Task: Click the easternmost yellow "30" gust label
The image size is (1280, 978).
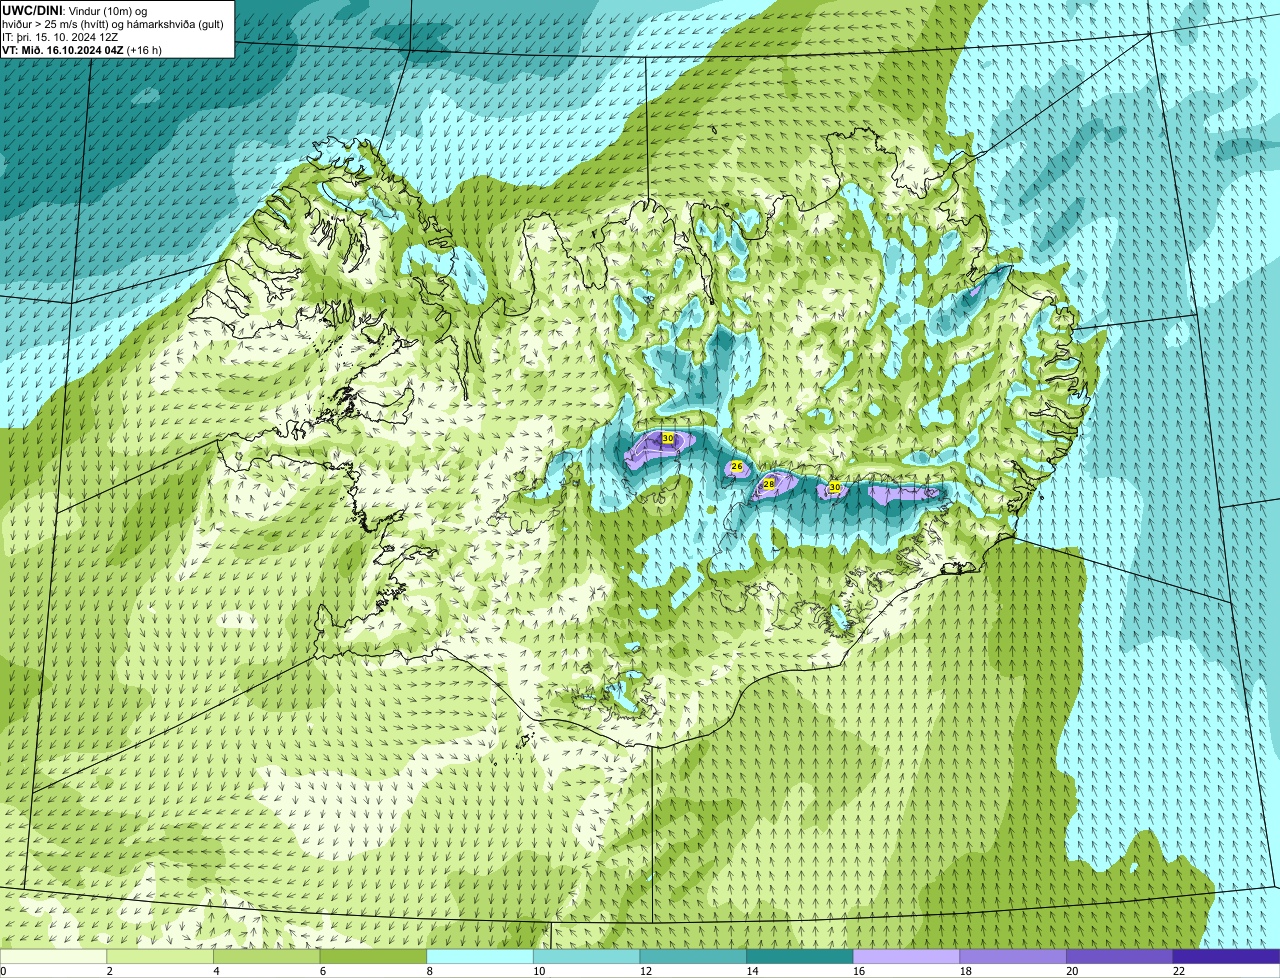Action: [x=834, y=488]
